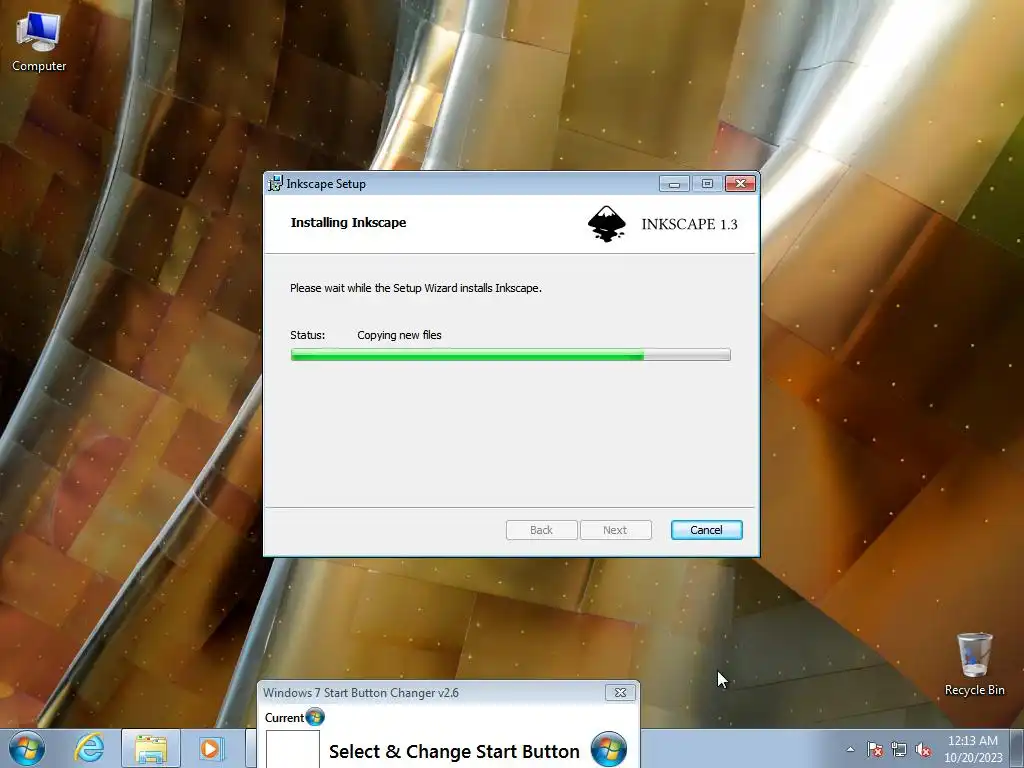Click the 'Installing Inkscape' heading
The height and width of the screenshot is (768, 1024).
point(348,223)
